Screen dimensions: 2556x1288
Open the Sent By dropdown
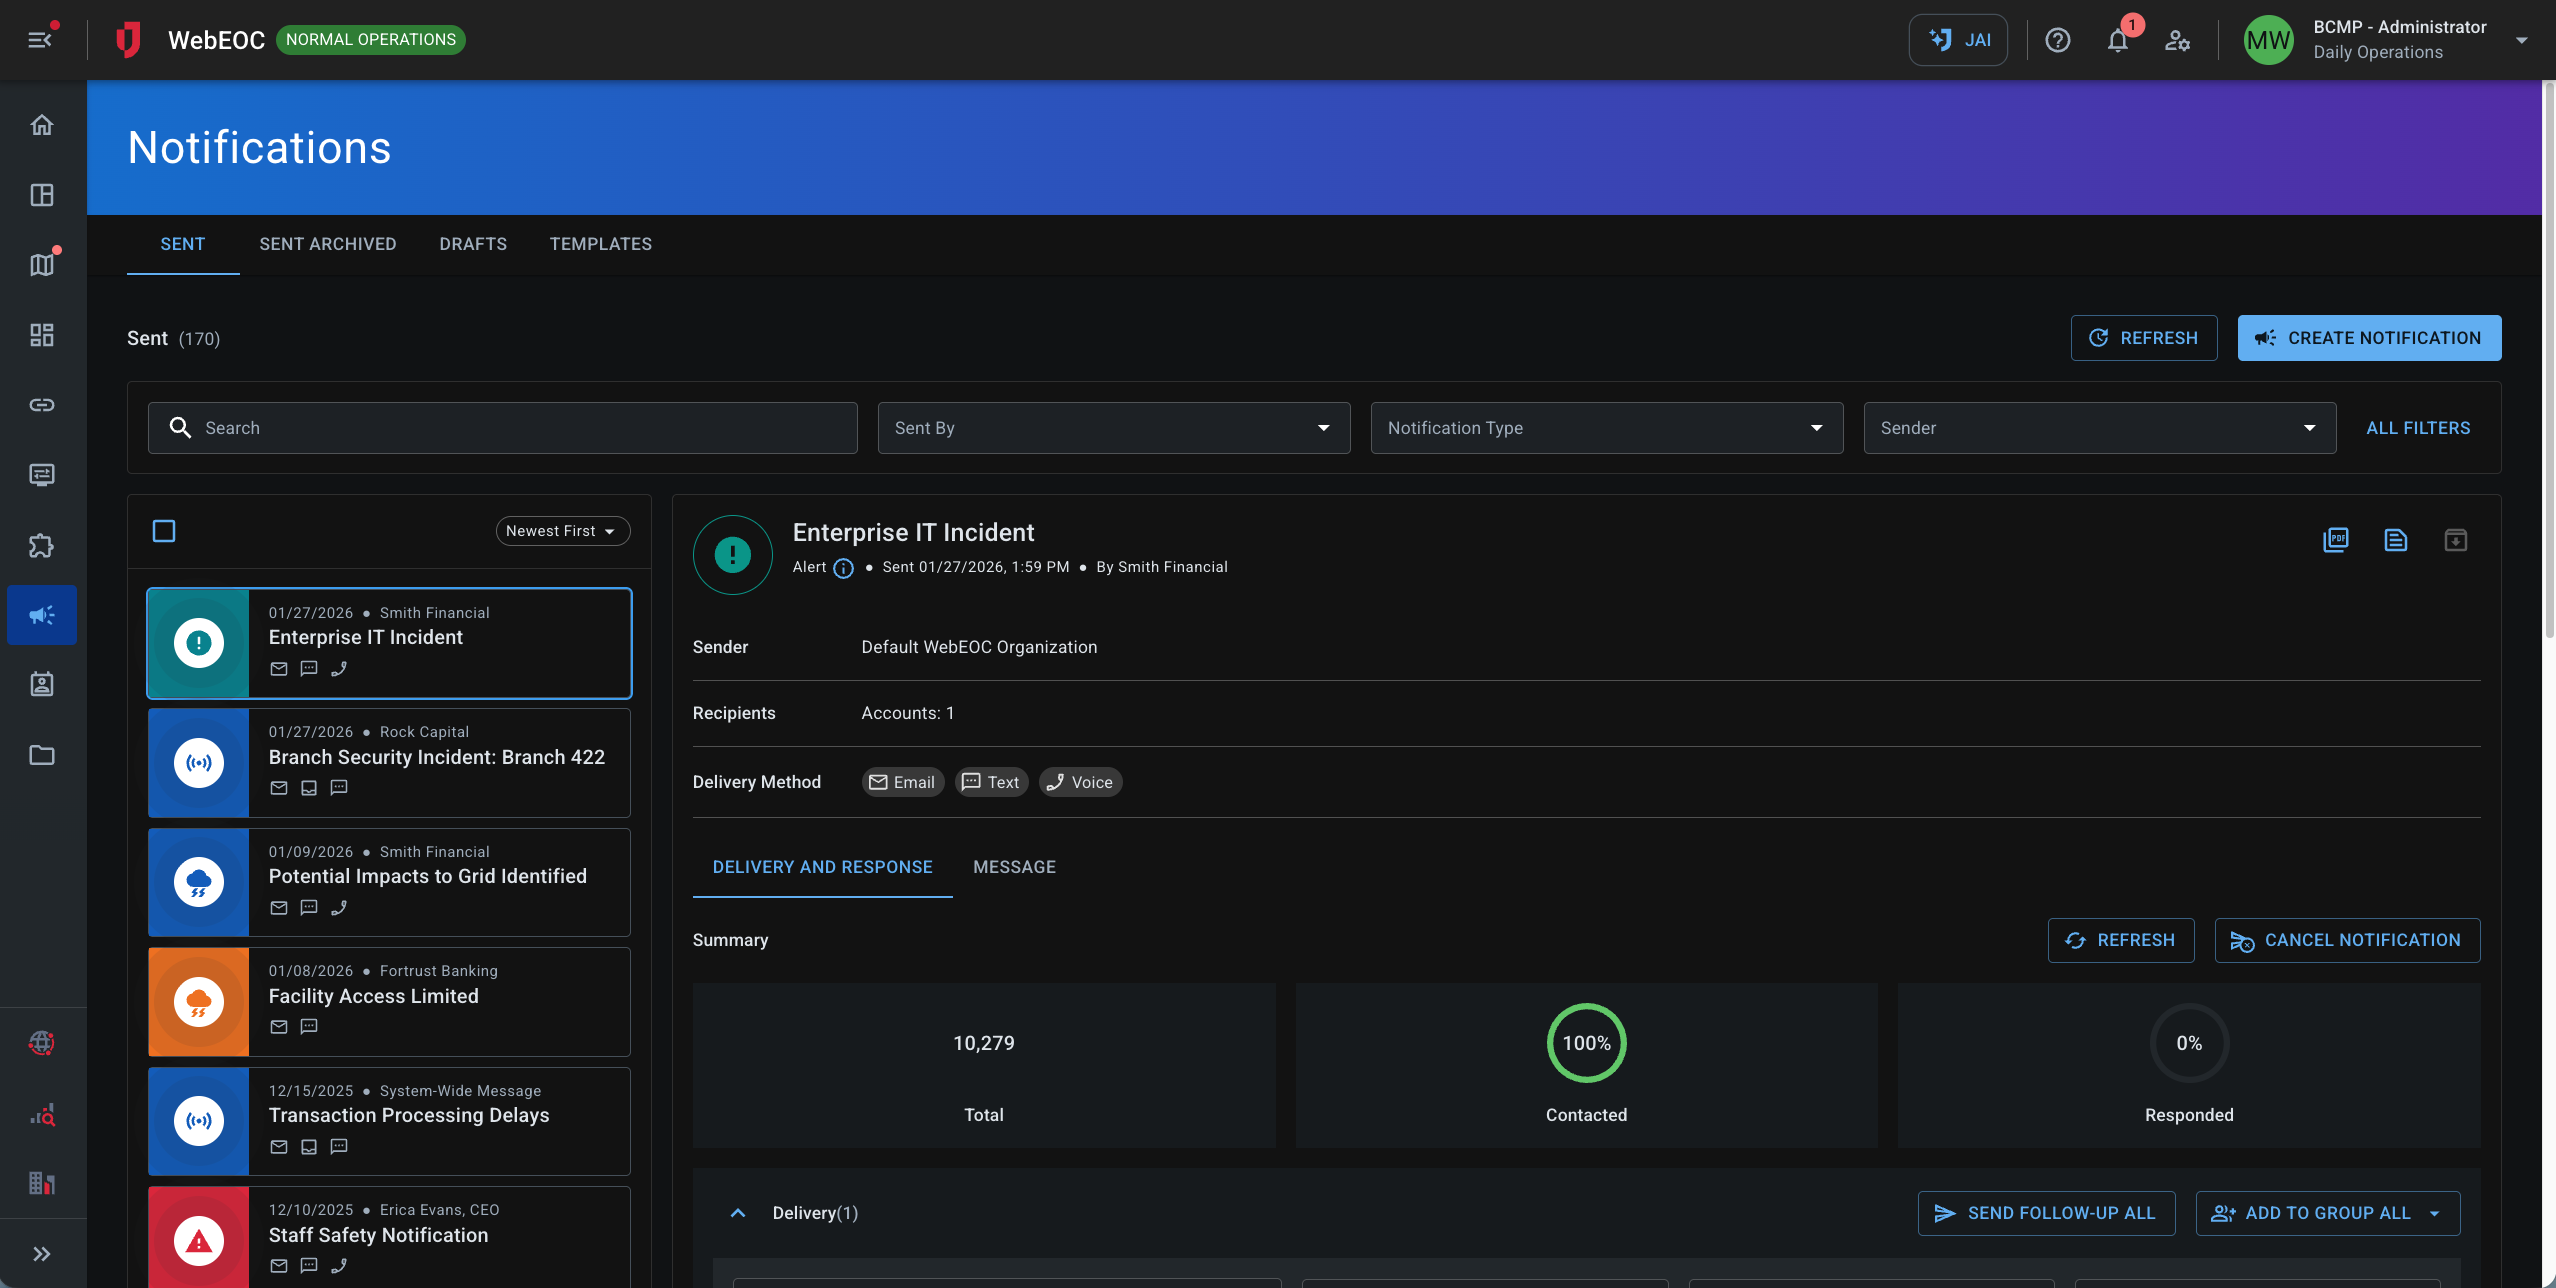[x=1114, y=428]
